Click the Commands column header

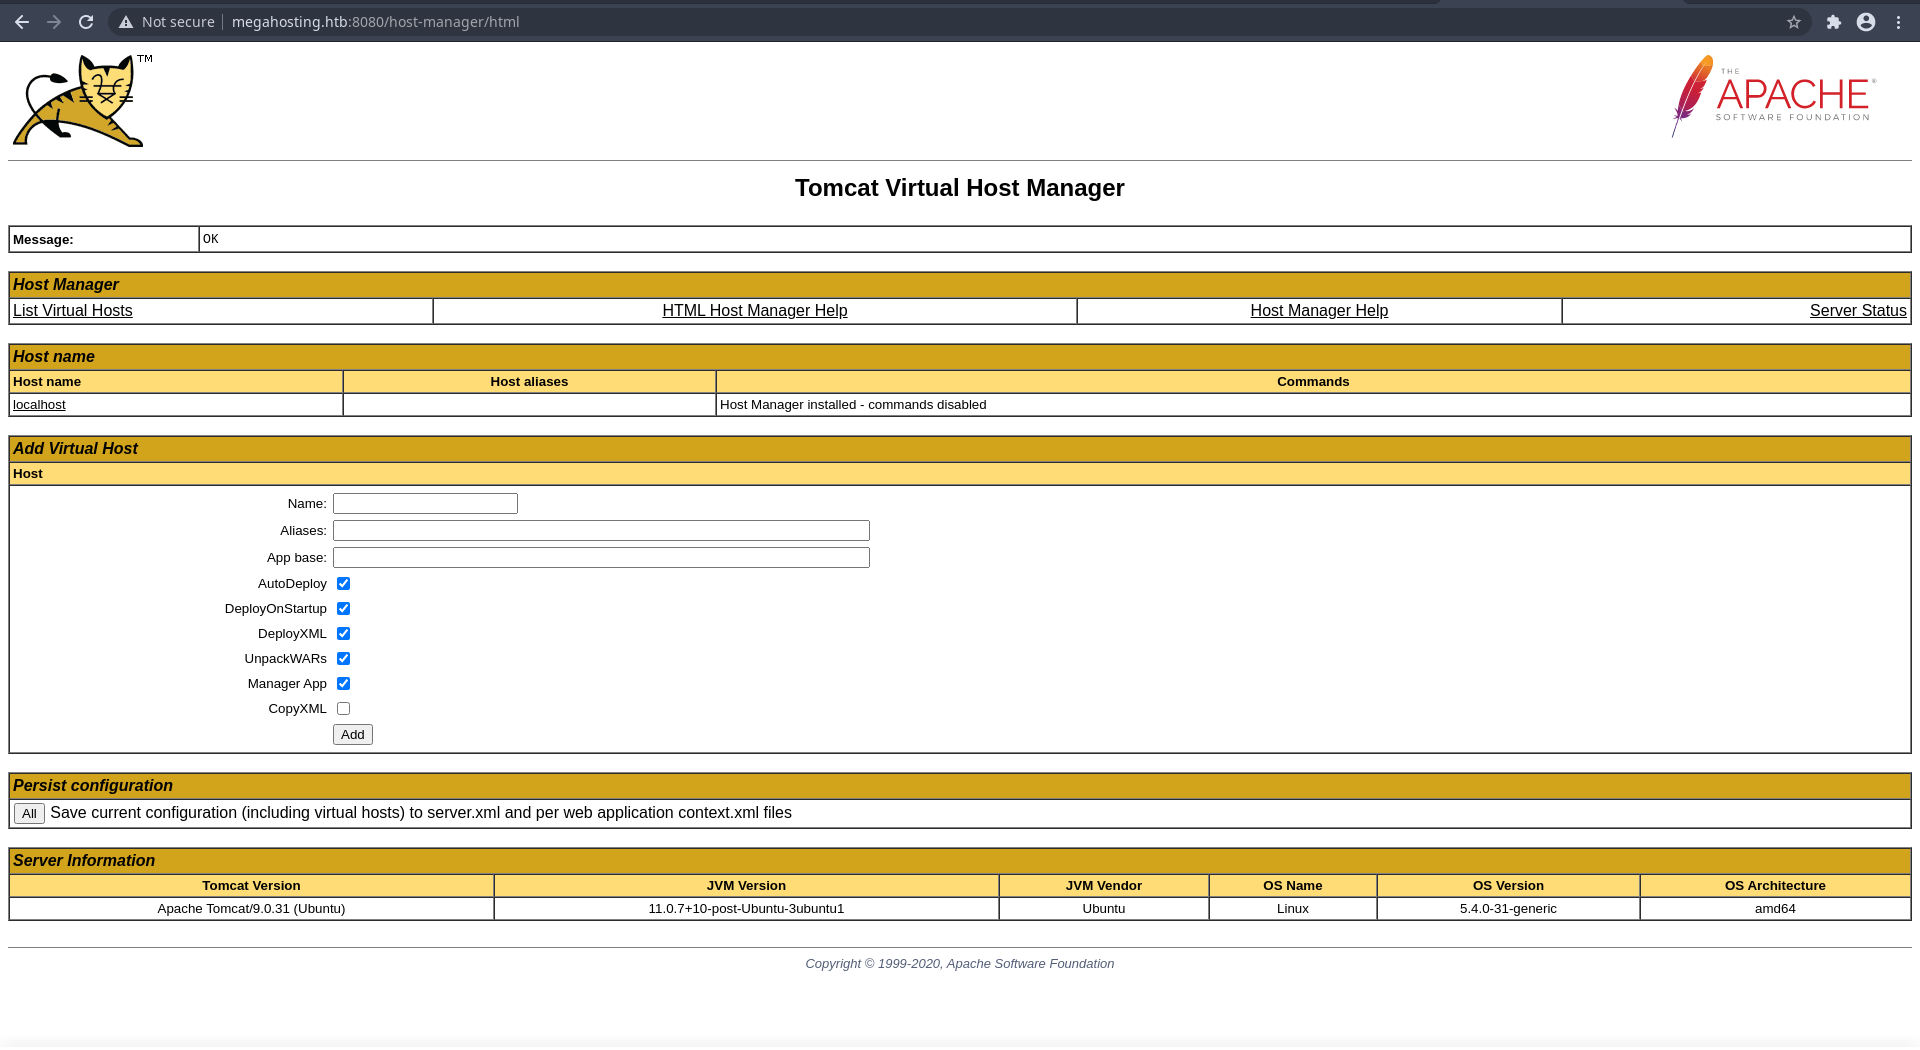click(1313, 382)
